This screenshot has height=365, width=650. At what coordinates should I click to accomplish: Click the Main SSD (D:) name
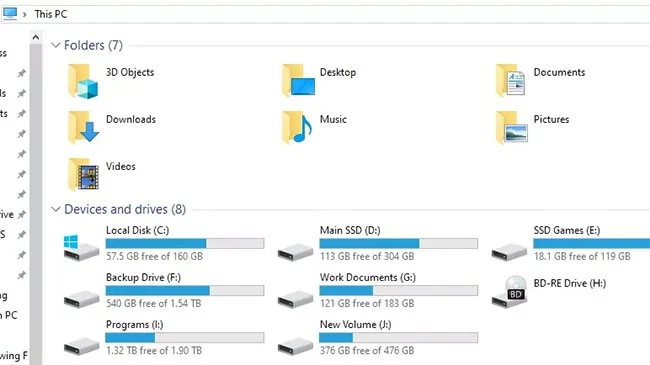click(350, 230)
